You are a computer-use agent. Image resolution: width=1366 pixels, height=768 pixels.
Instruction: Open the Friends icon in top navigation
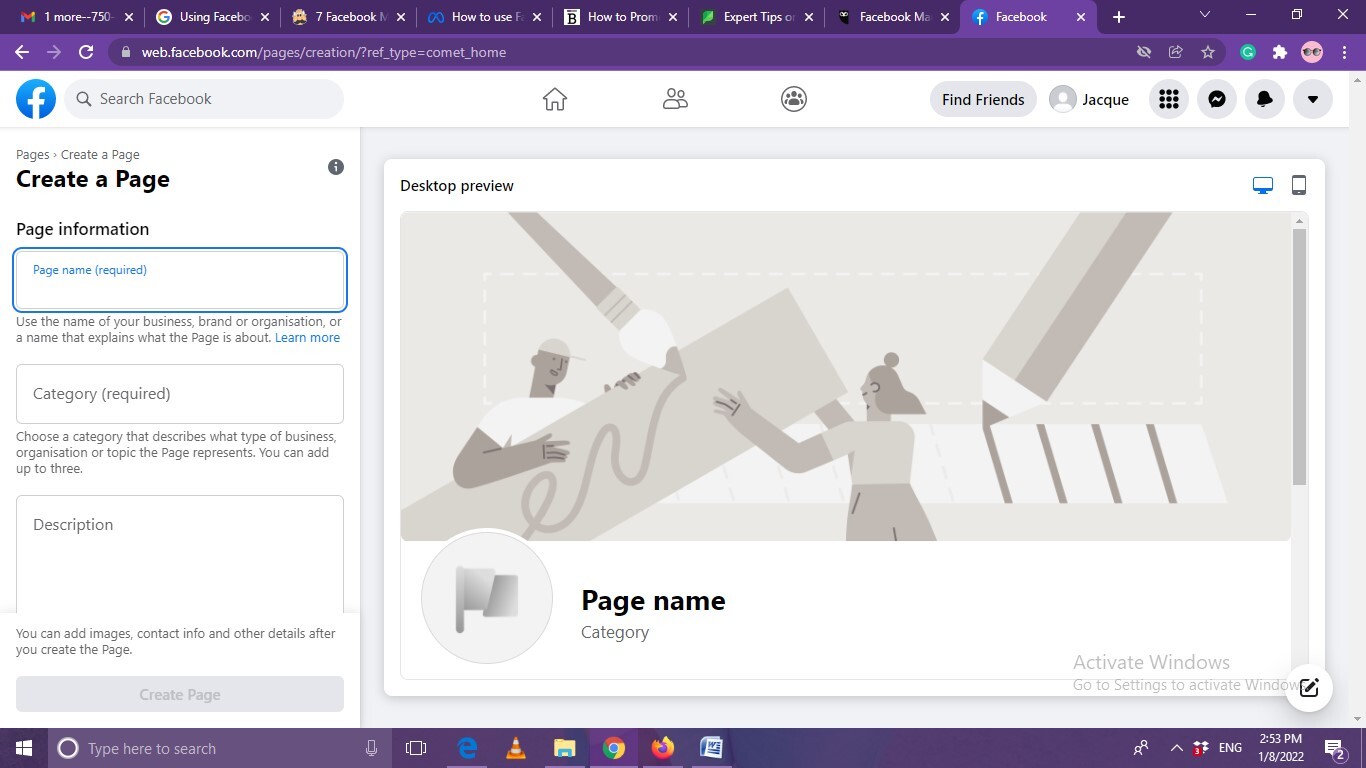click(675, 99)
